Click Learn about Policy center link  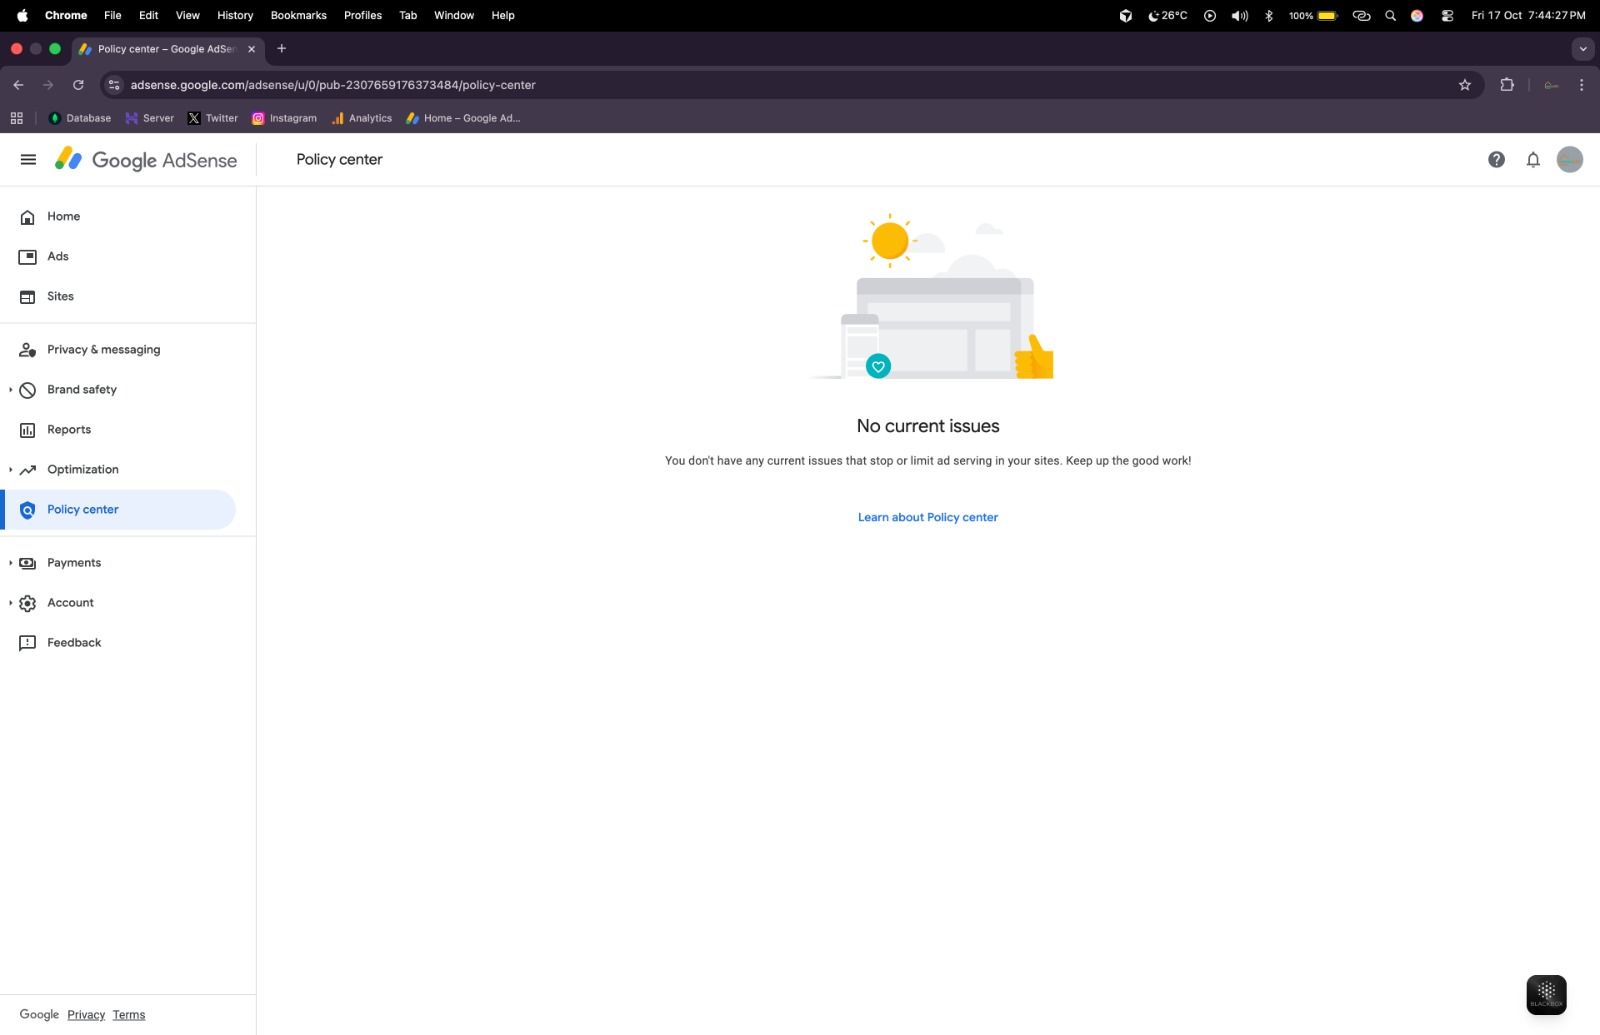pos(928,518)
